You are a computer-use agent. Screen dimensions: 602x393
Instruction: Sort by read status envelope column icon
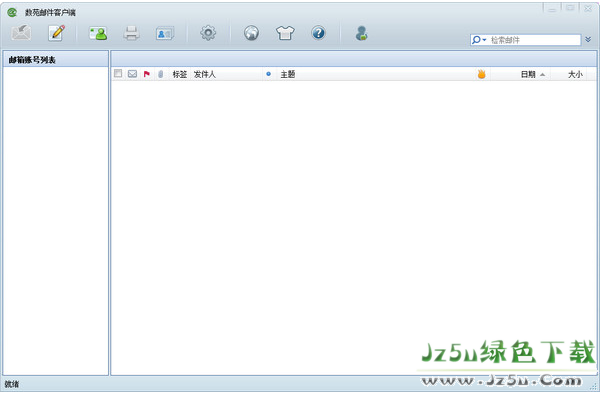132,74
